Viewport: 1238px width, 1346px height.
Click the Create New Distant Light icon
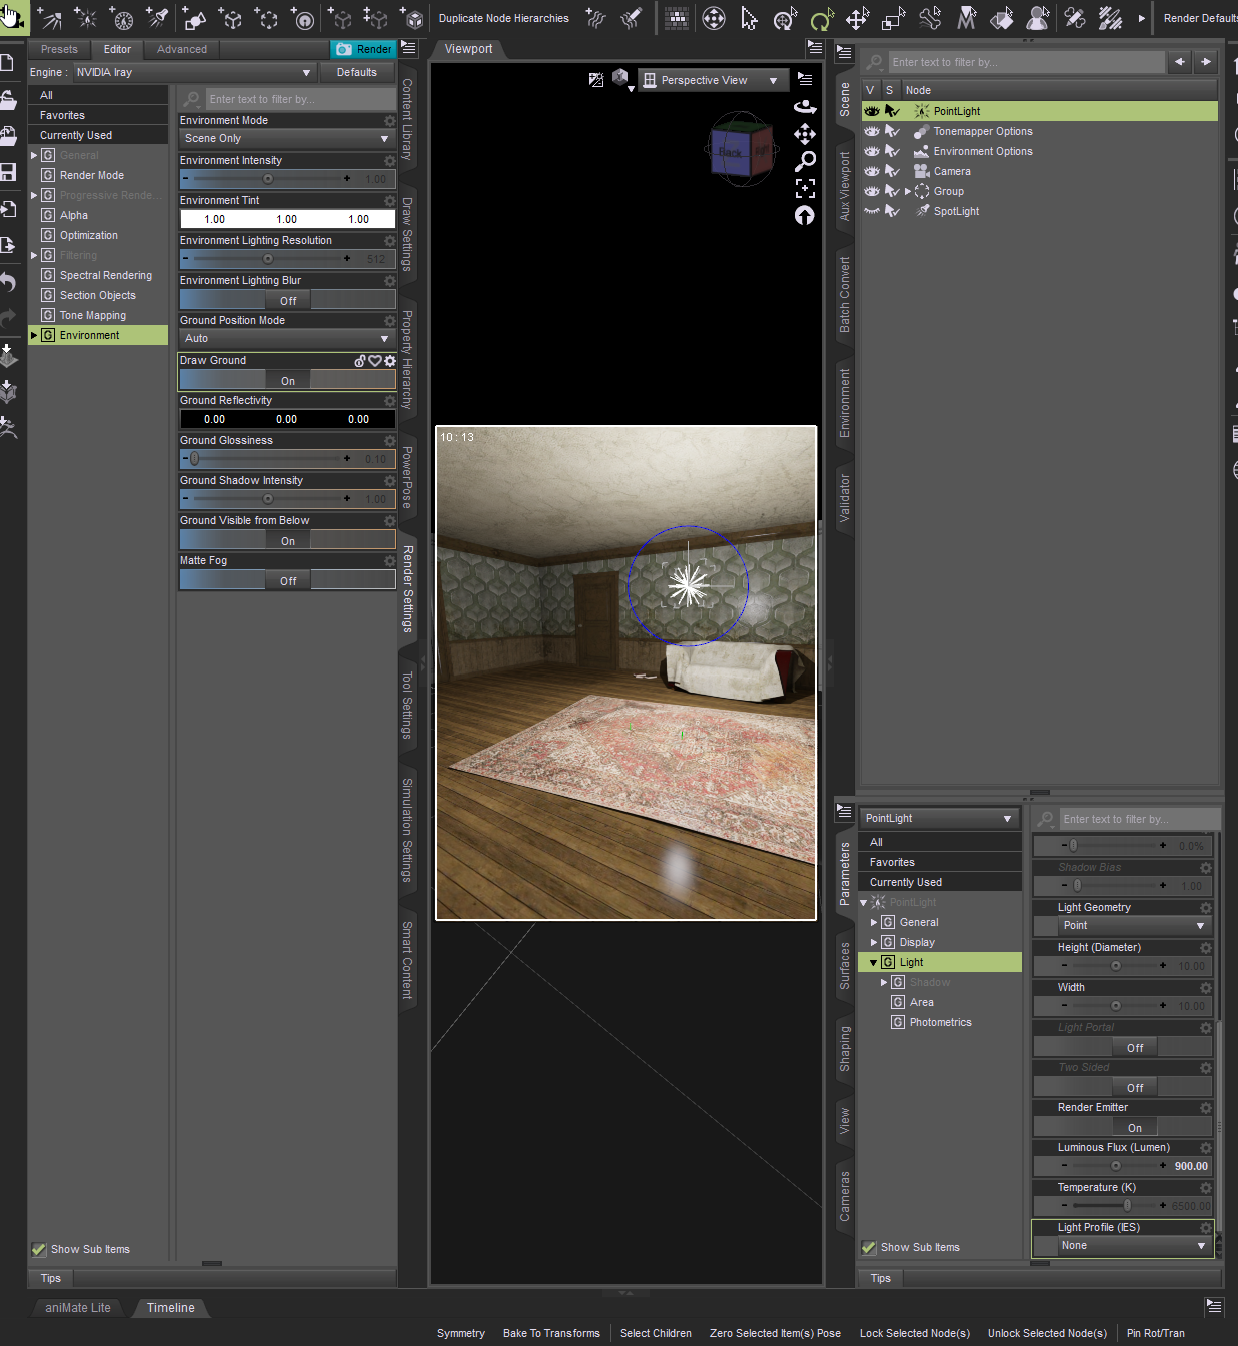tap(51, 18)
